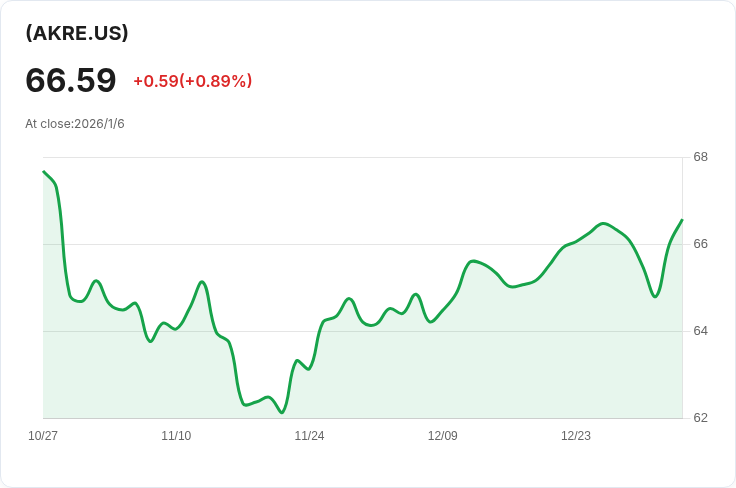Click the line's peak just after 12/09
Screen dimensions: 736x488
pyautogui.click(x=473, y=261)
